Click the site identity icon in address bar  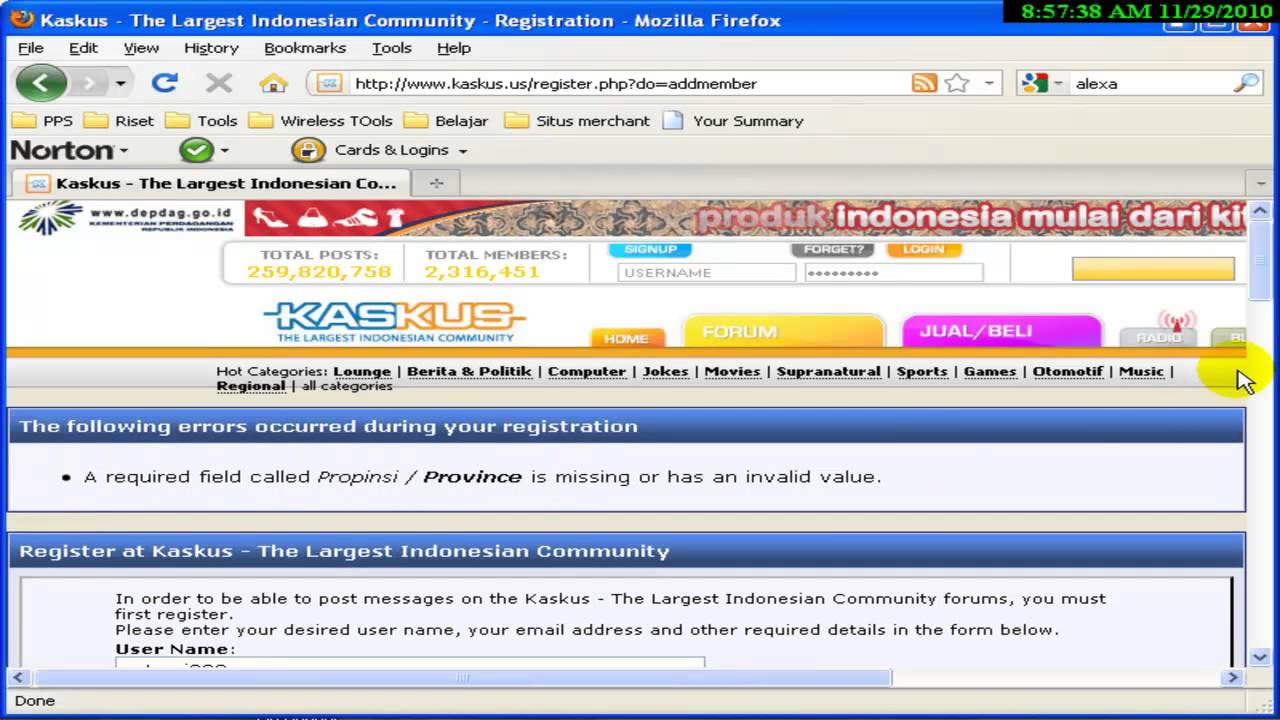pyautogui.click(x=329, y=84)
